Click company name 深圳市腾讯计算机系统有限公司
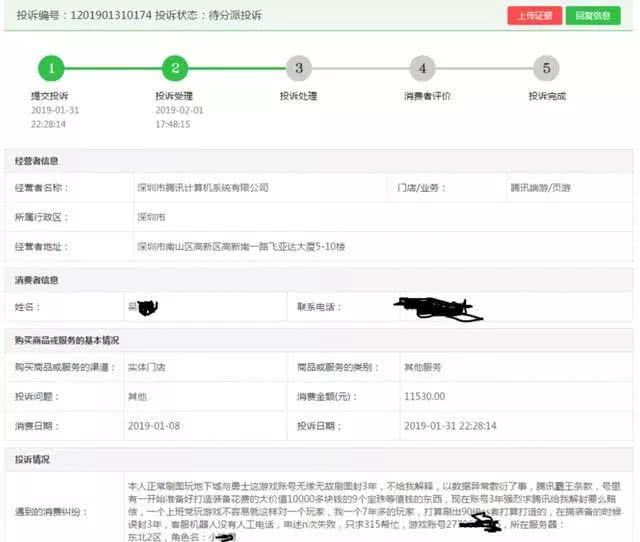 click(203, 188)
